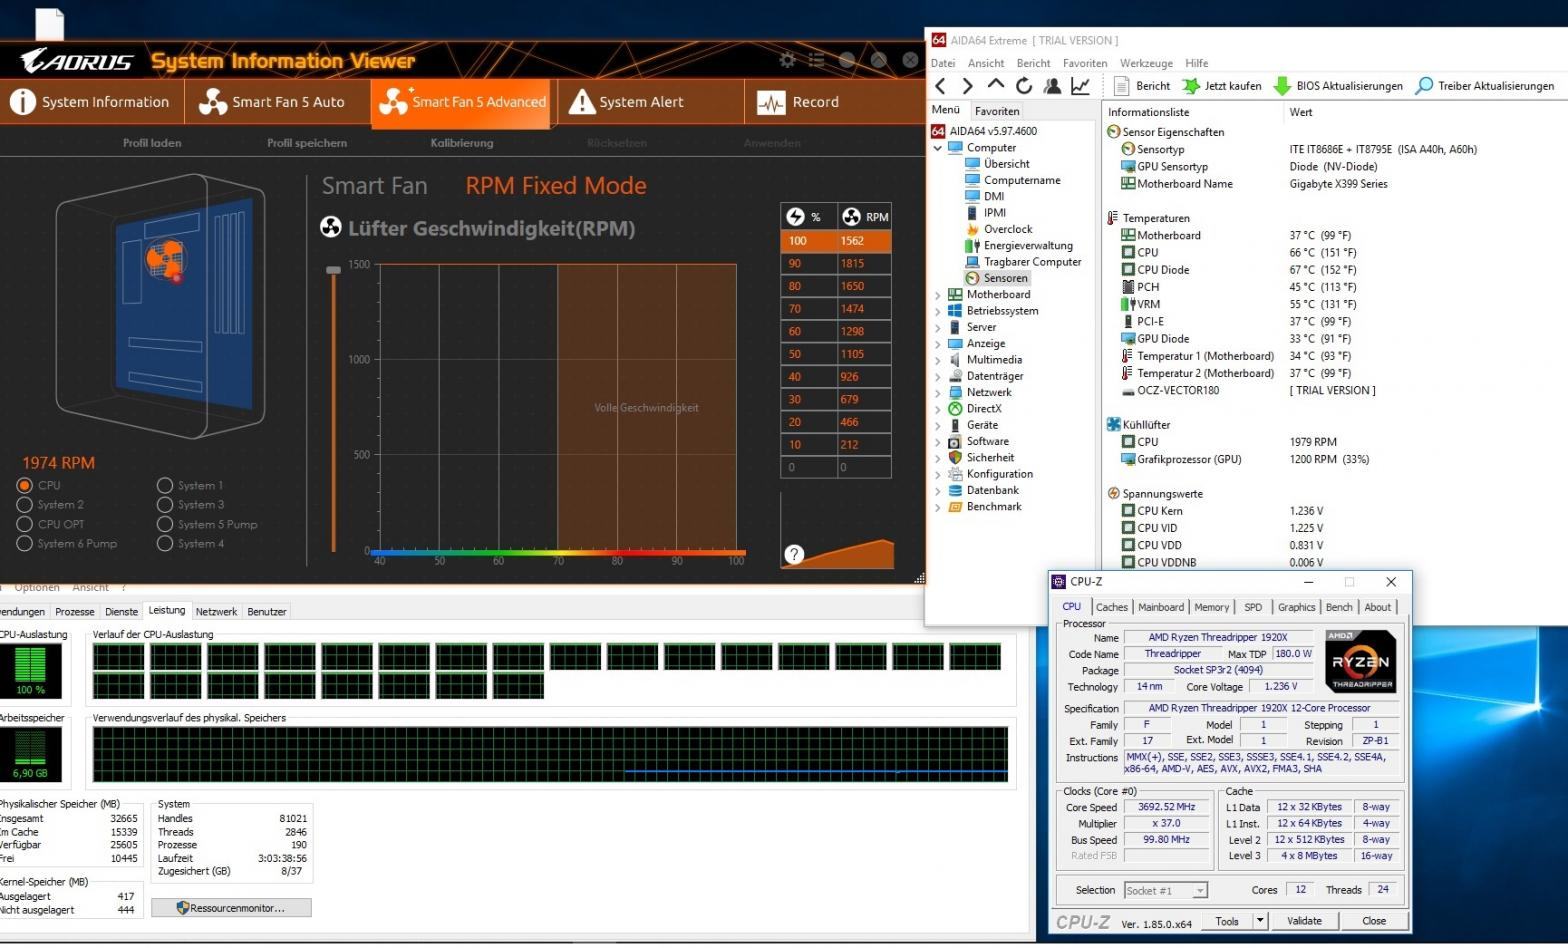1568x948 pixels.
Task: Click Memory tab in CPU-Z
Action: [1211, 607]
